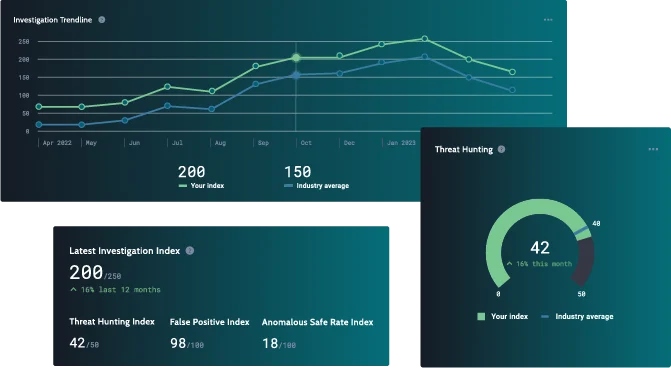Select highlighted Oct point on blue line
Screen dimensions: 671x368
[x=296, y=75]
